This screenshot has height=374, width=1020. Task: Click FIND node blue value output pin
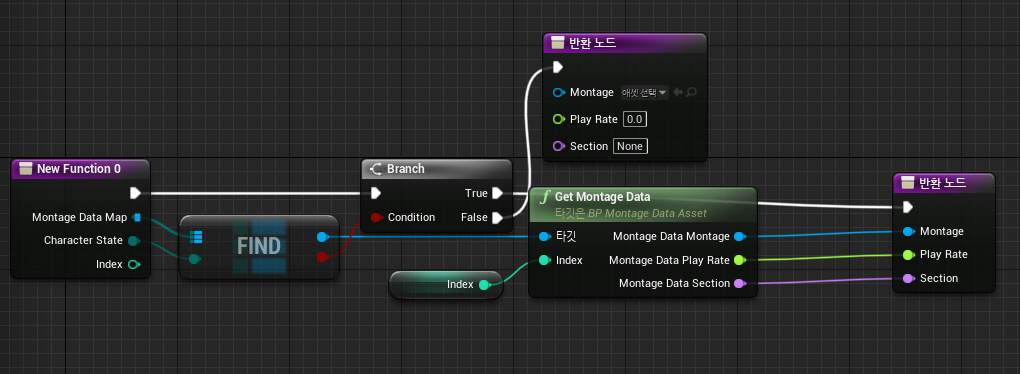pyautogui.click(x=322, y=237)
